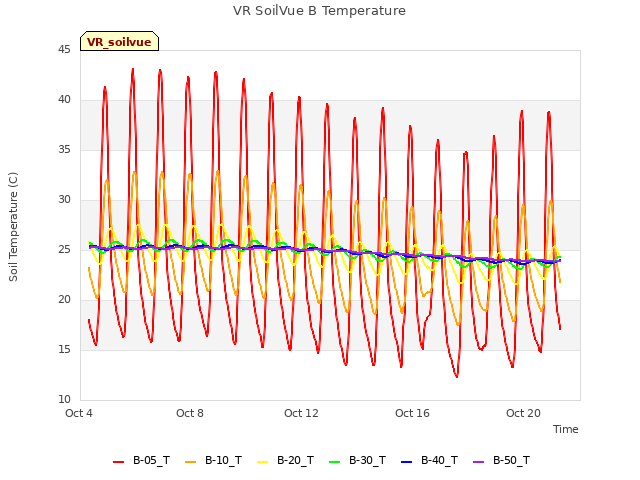Click the 35 y-axis tick label

64,149
